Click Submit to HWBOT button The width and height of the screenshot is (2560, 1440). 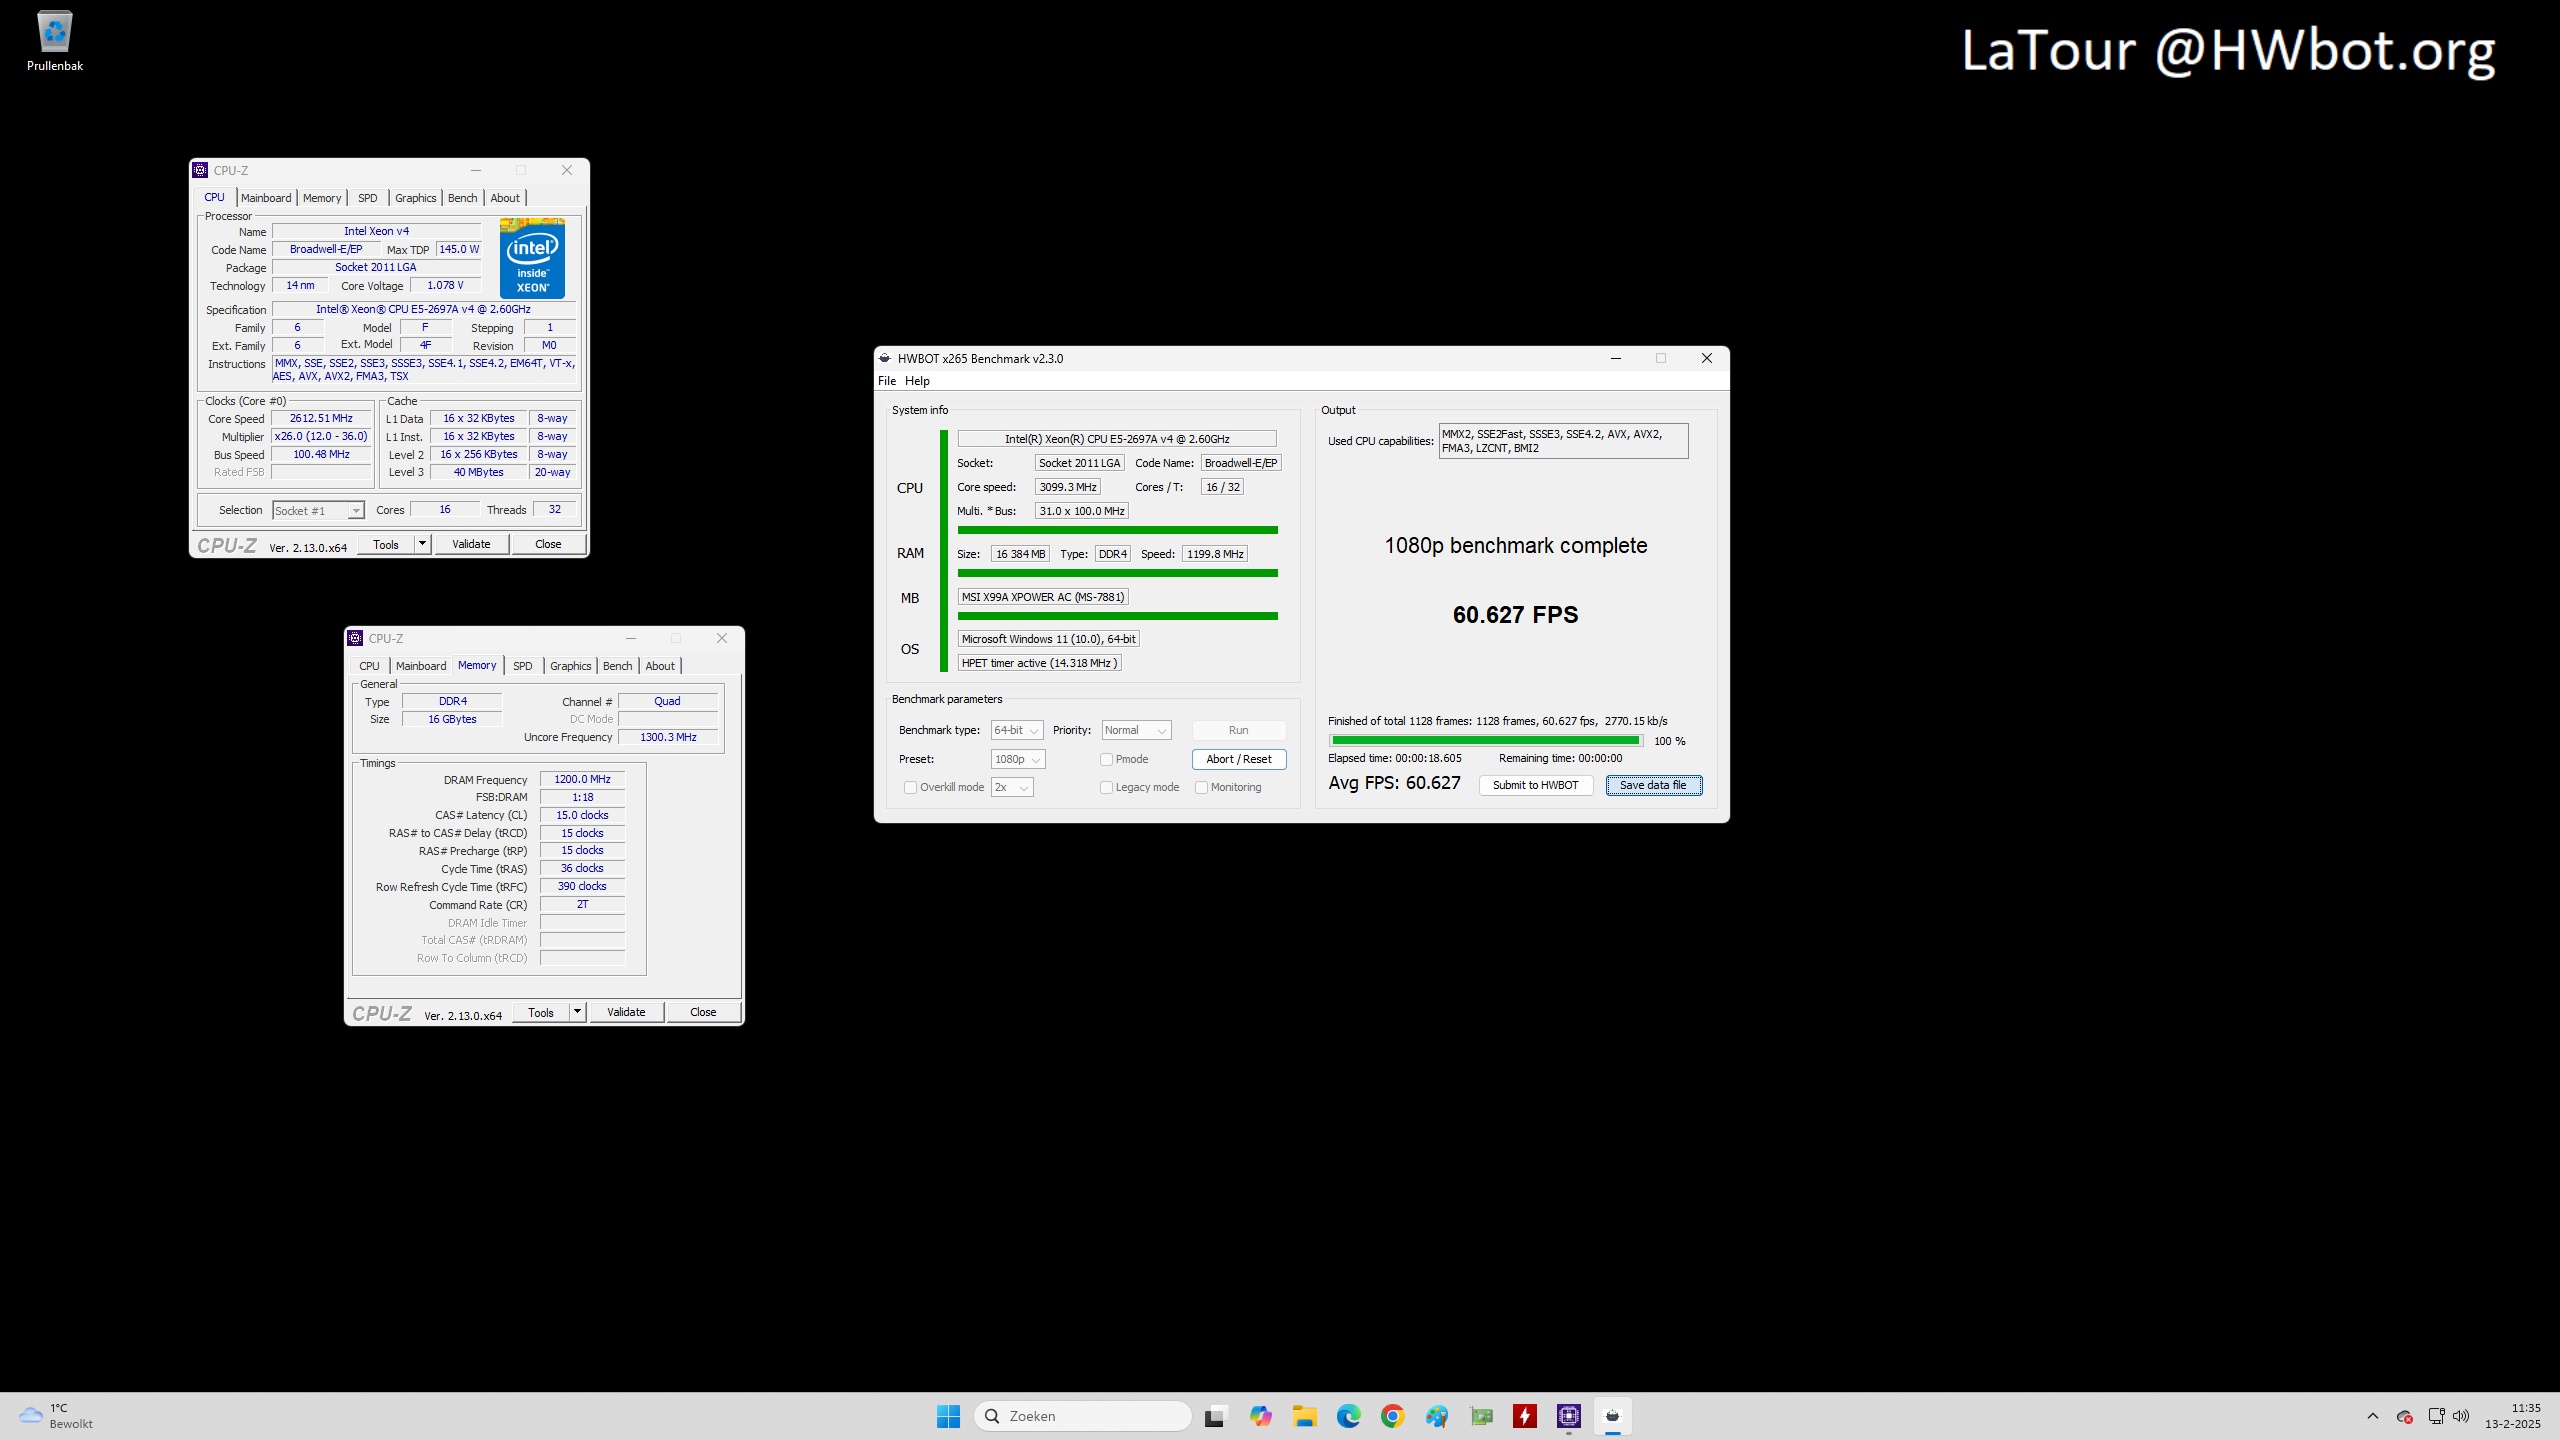click(1536, 785)
